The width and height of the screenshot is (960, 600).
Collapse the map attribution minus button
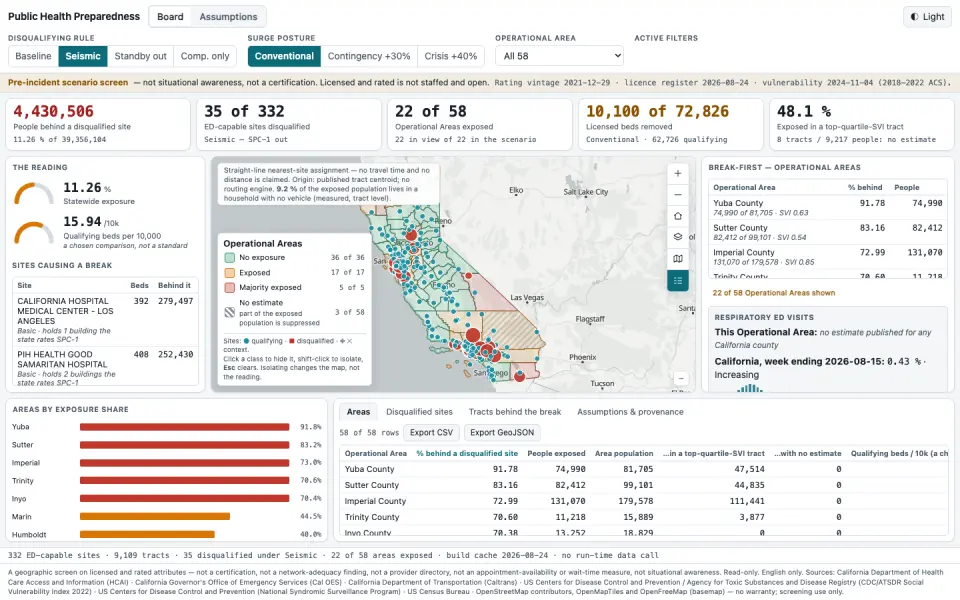[681, 378]
